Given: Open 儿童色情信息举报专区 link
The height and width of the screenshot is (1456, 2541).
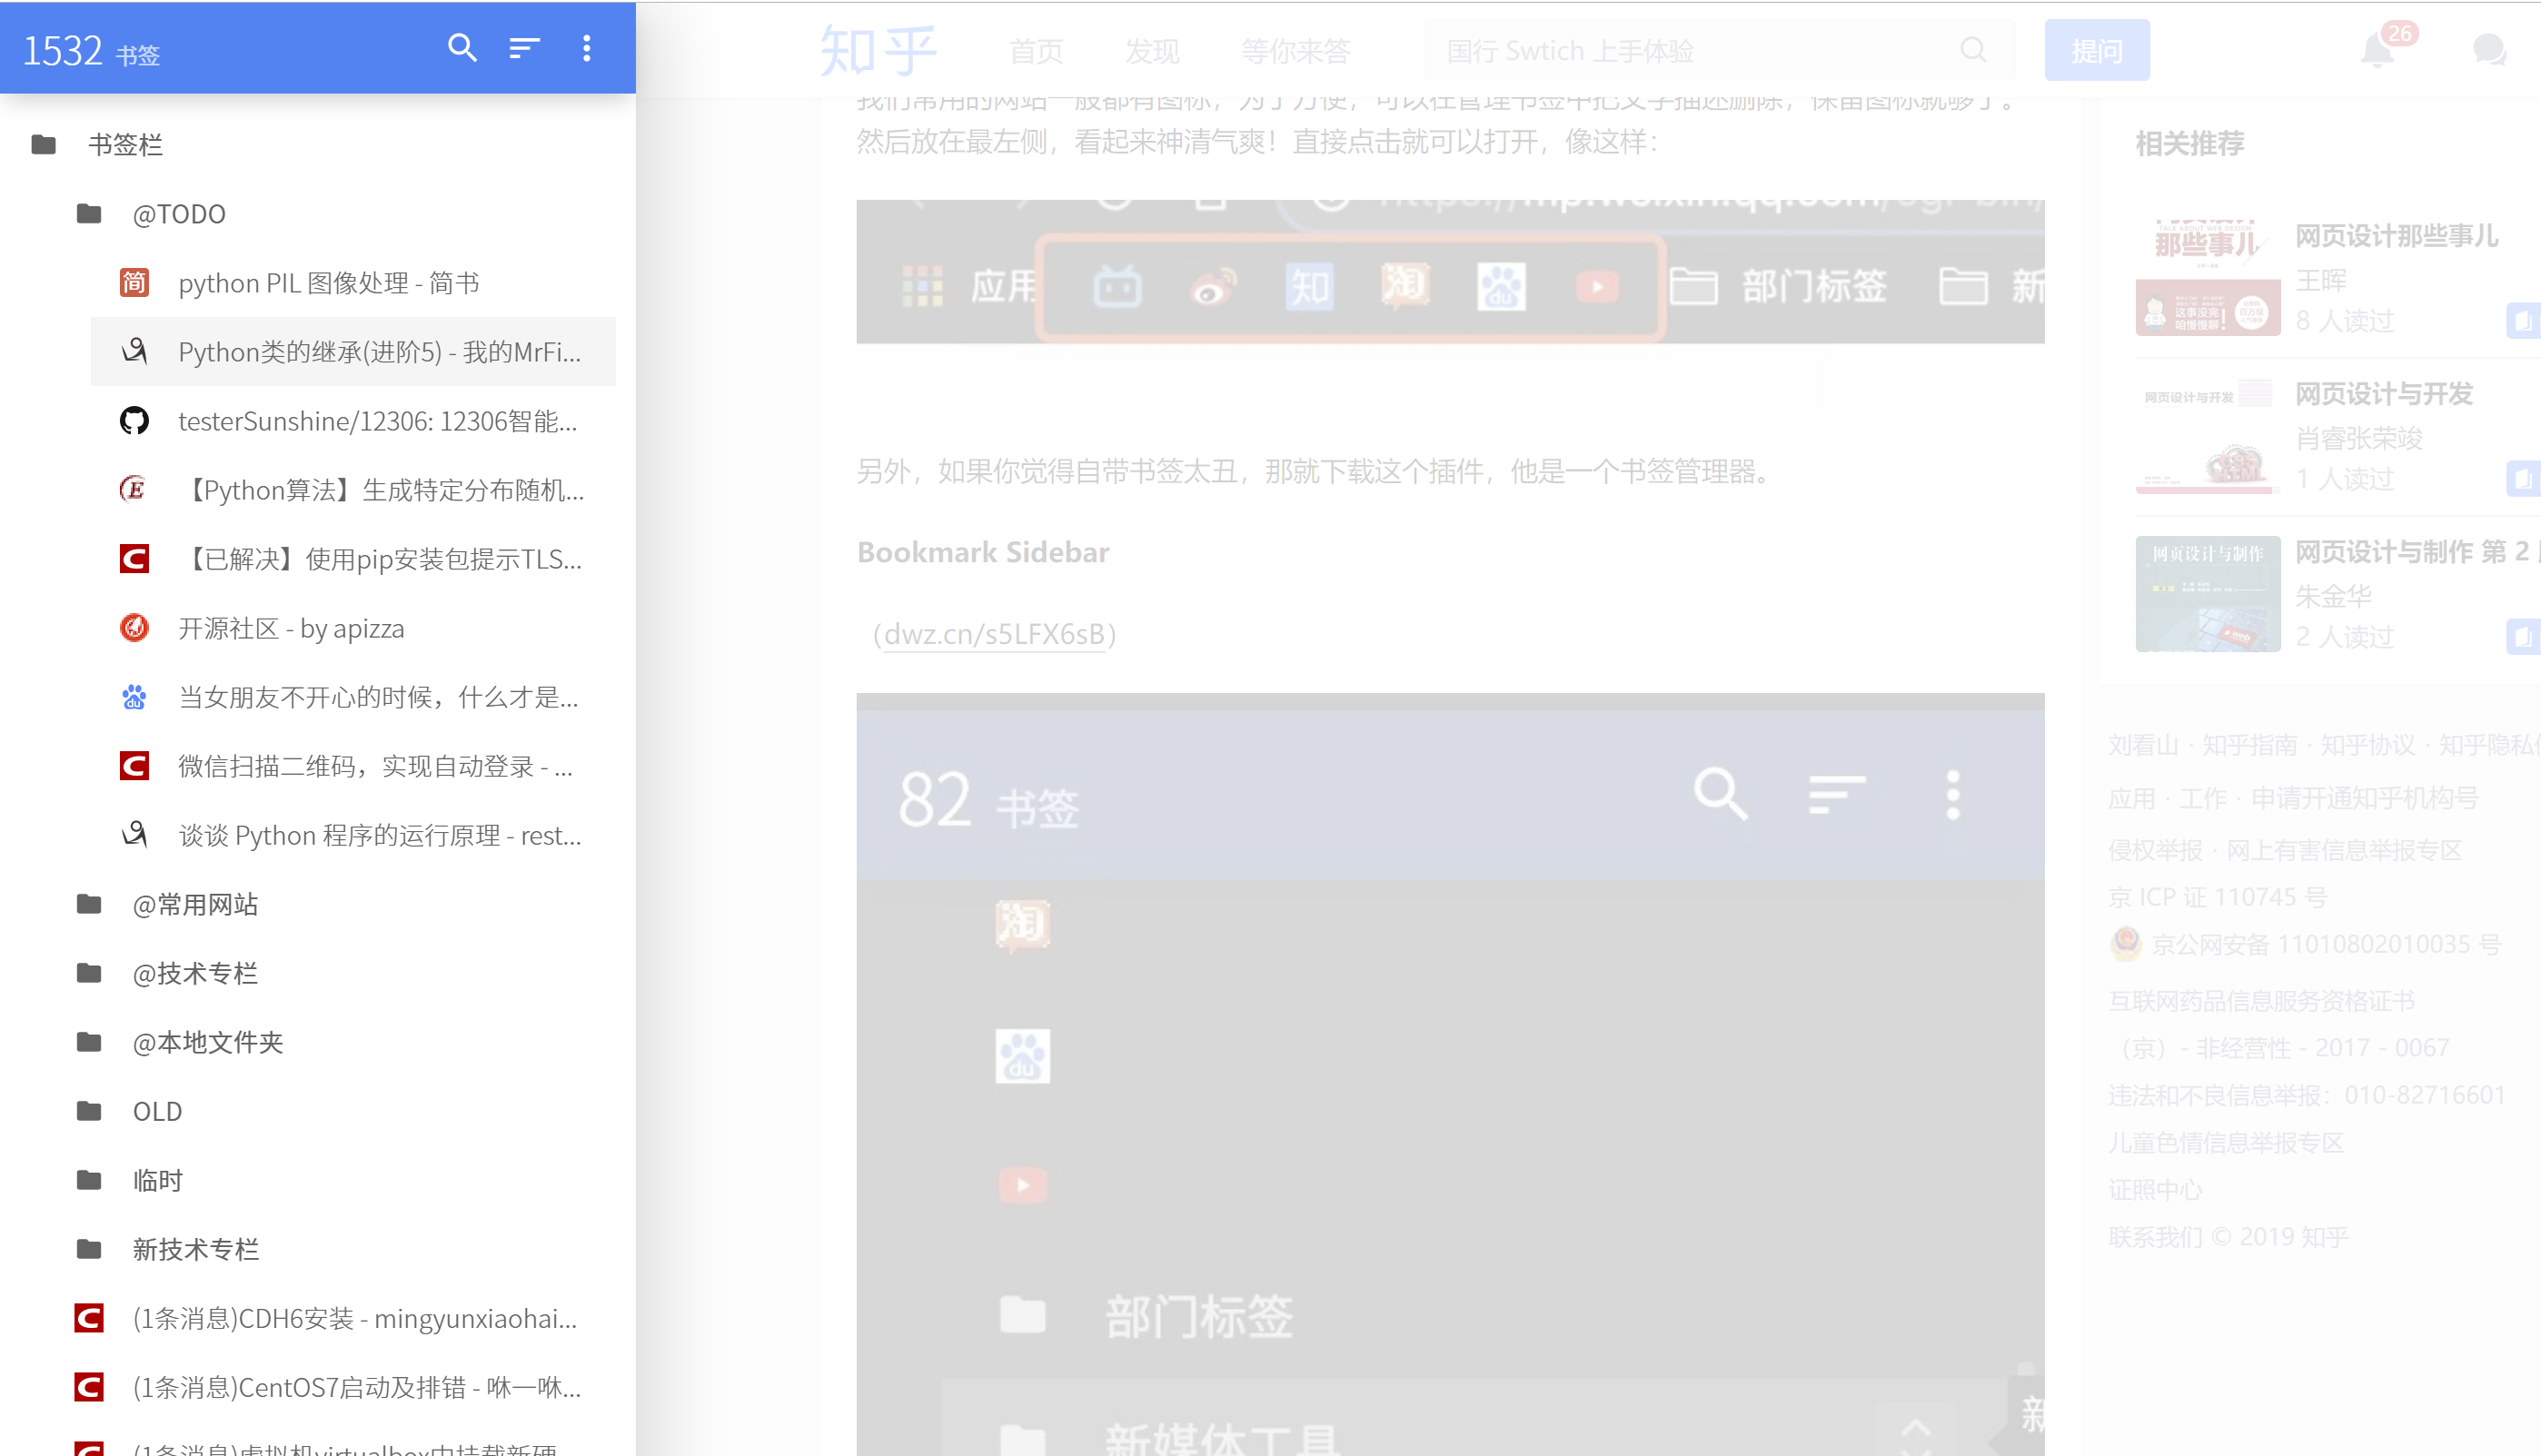Looking at the screenshot, I should [x=2226, y=1143].
